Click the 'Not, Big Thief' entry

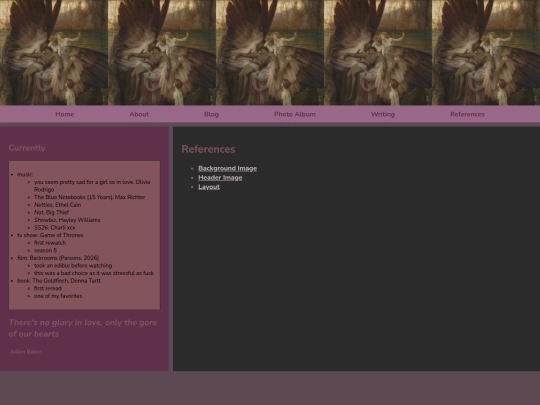pyautogui.click(x=51, y=212)
